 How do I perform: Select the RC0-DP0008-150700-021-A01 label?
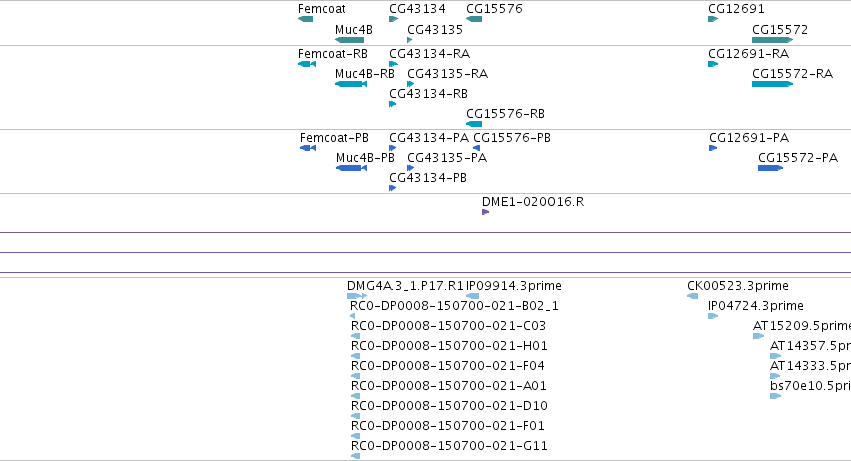point(449,386)
